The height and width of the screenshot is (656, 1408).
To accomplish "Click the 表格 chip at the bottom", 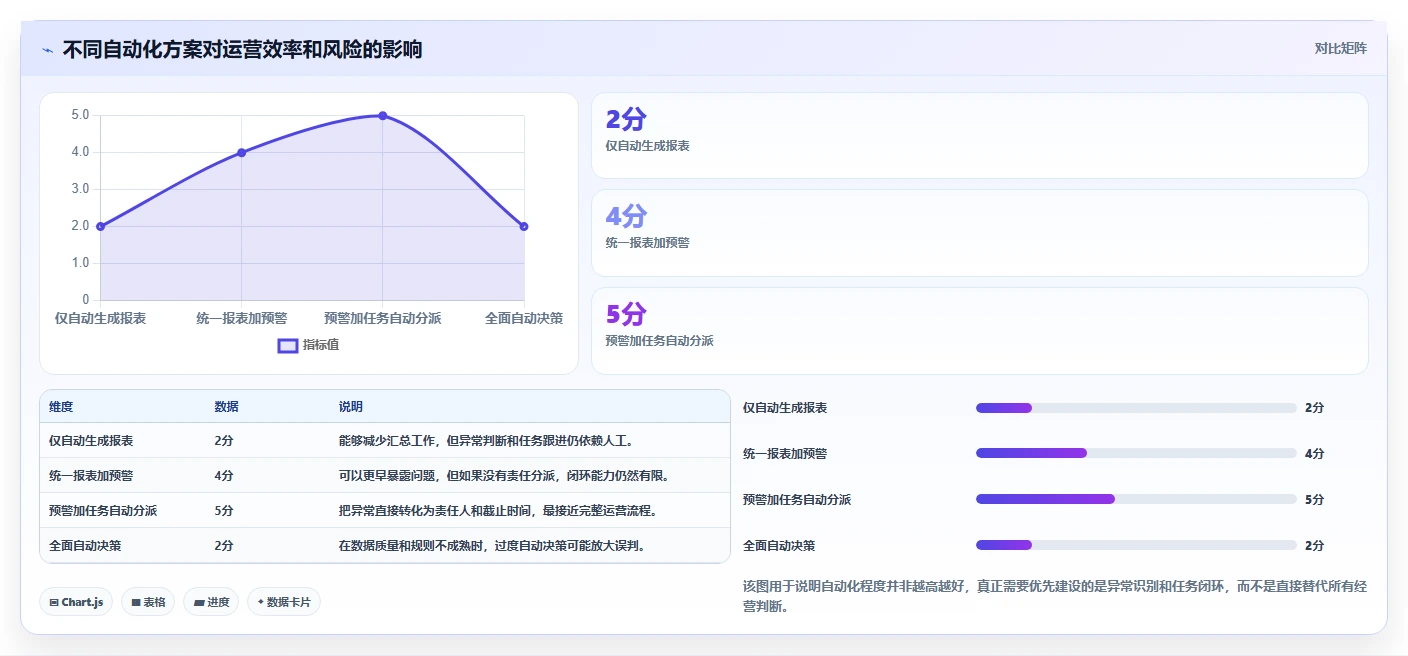I will click(149, 602).
